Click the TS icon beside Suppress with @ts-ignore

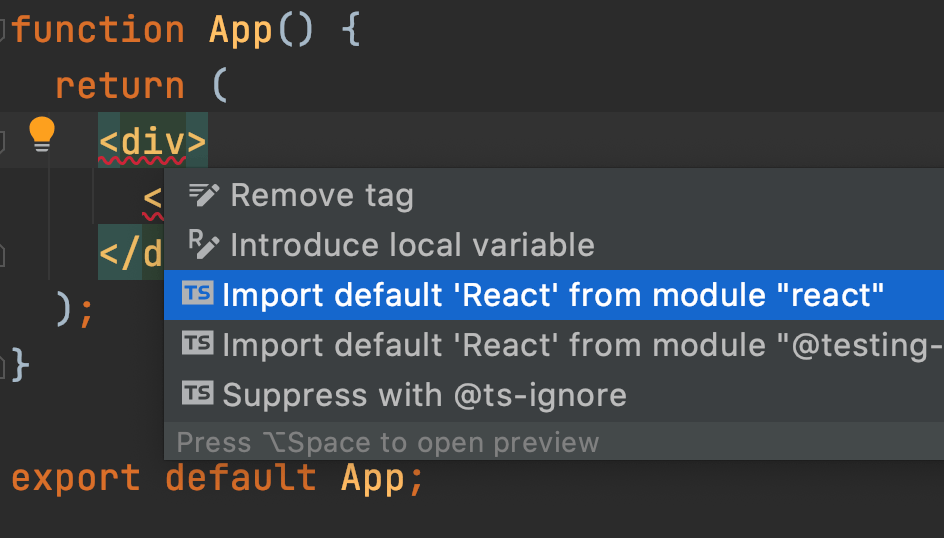[197, 394]
